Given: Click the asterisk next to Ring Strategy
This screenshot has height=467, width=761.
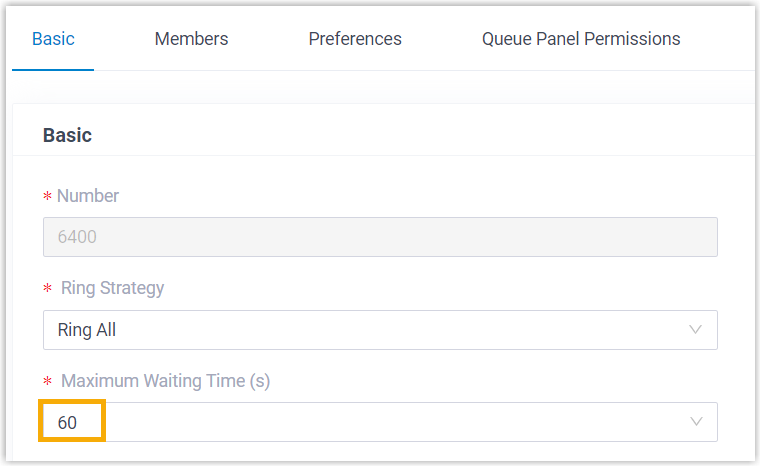Looking at the screenshot, I should [x=47, y=289].
